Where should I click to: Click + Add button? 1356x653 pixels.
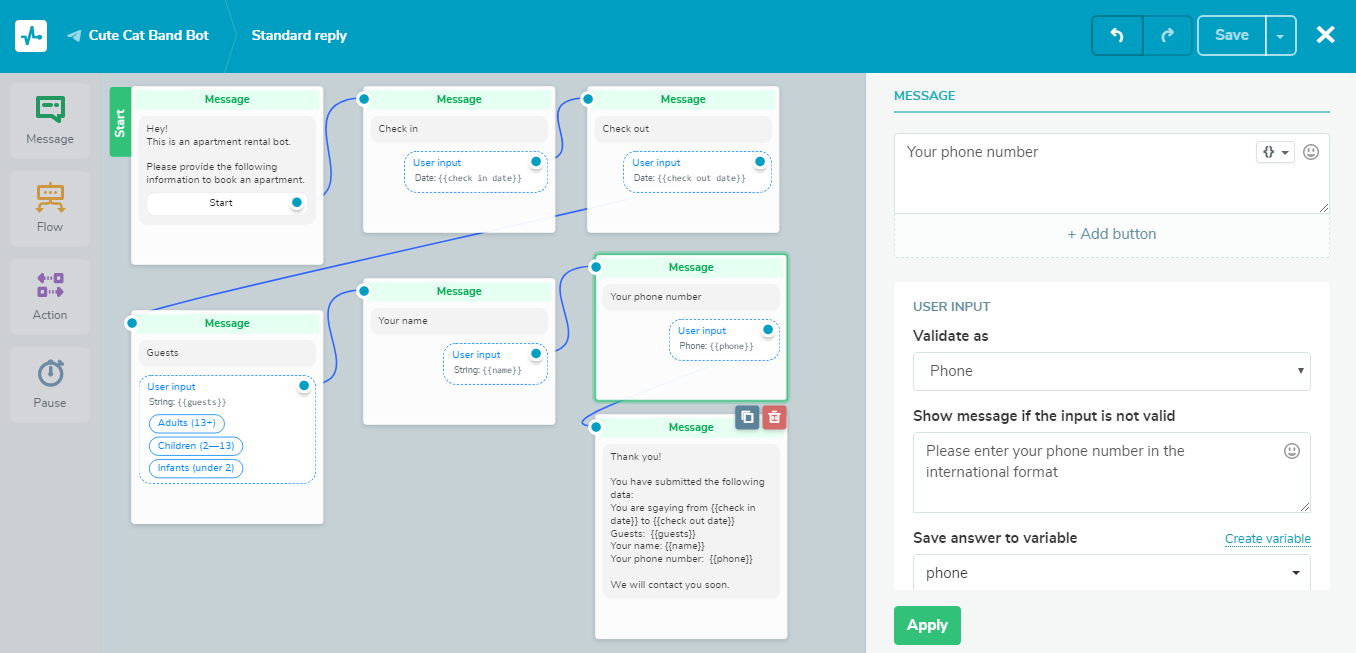point(1111,234)
